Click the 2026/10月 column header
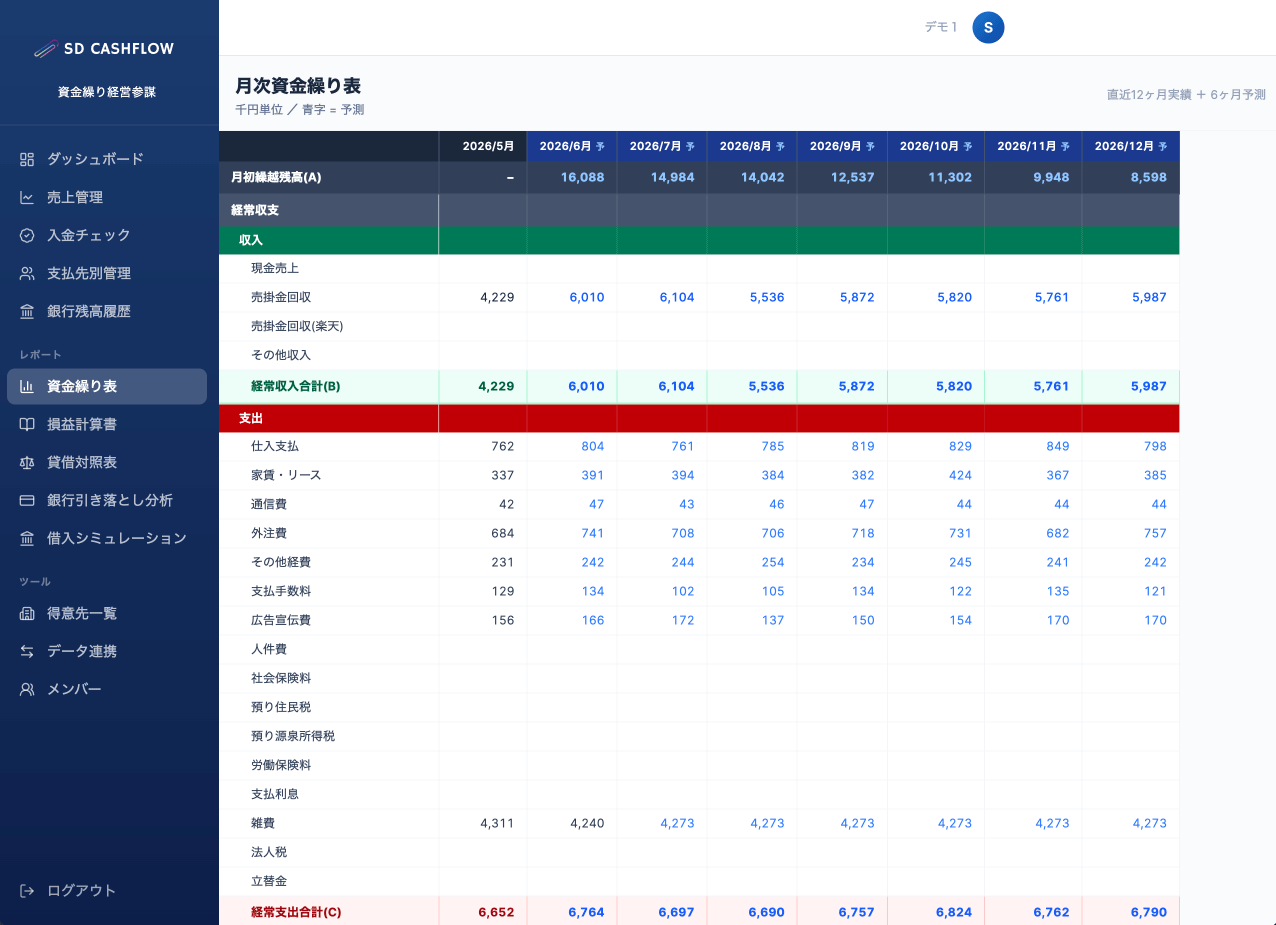1276x925 pixels. click(x=936, y=146)
